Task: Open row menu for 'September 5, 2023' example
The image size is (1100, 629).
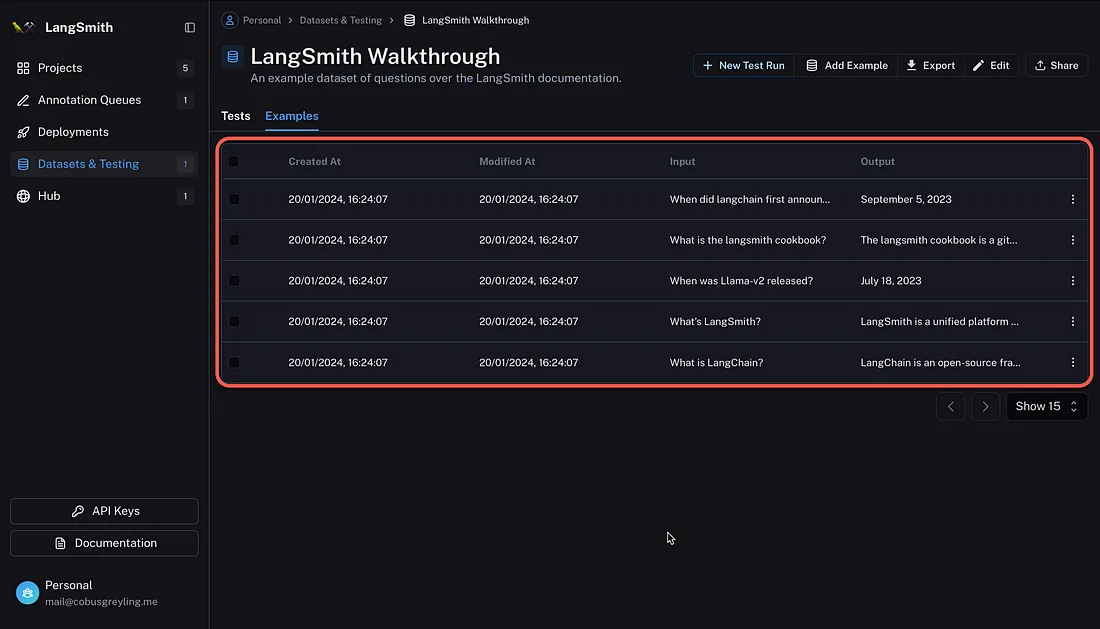Action: (1073, 199)
